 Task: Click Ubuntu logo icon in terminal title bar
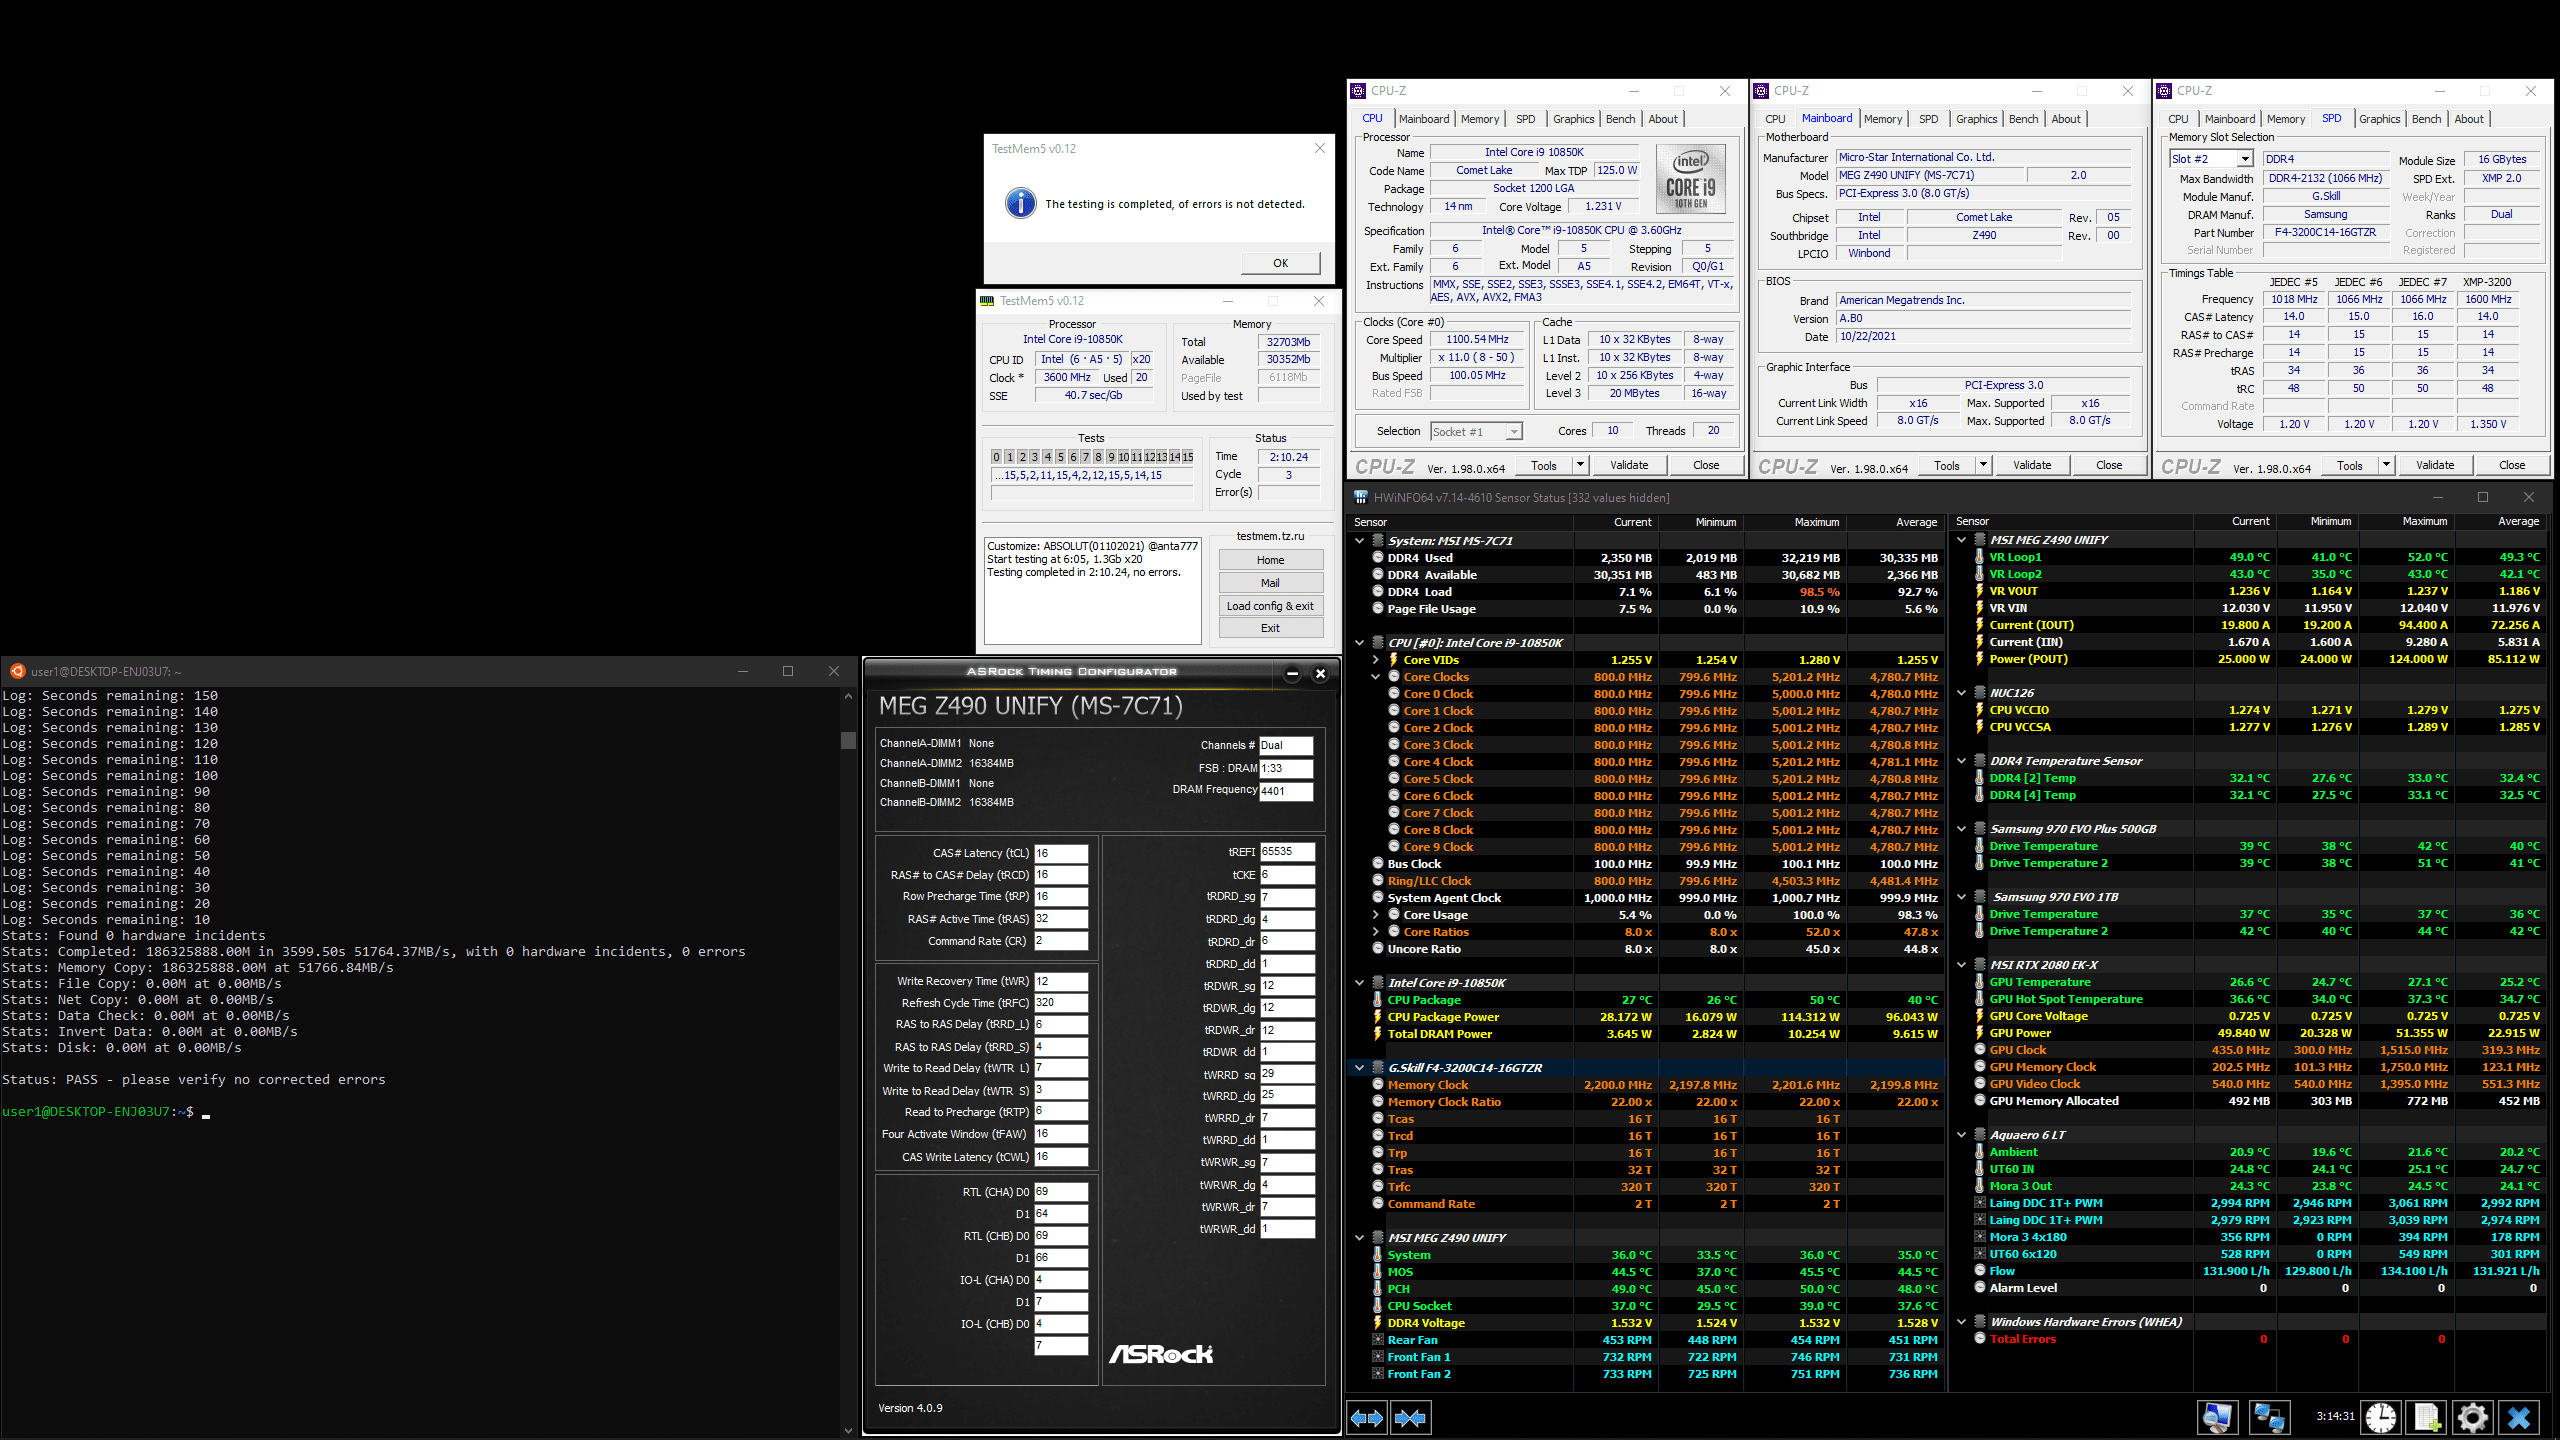click(x=17, y=671)
